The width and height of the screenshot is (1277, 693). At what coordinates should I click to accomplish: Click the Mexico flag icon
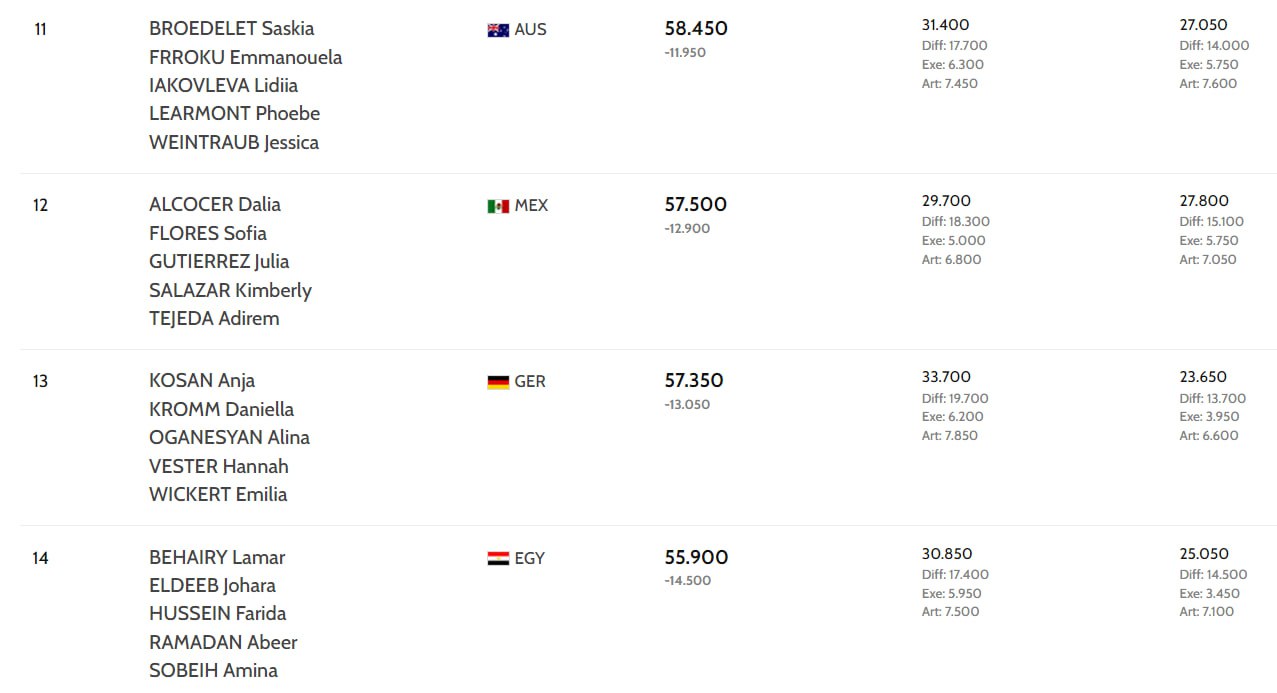click(x=498, y=206)
